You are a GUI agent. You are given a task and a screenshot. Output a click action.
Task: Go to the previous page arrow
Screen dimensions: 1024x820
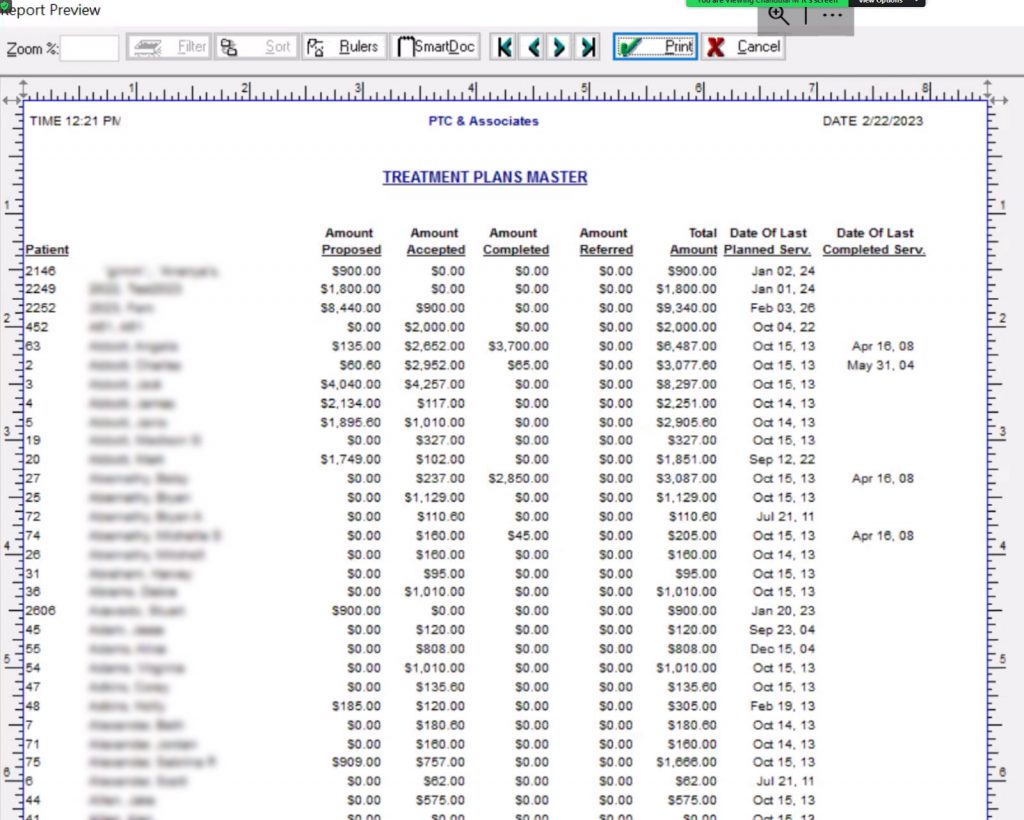click(x=533, y=47)
